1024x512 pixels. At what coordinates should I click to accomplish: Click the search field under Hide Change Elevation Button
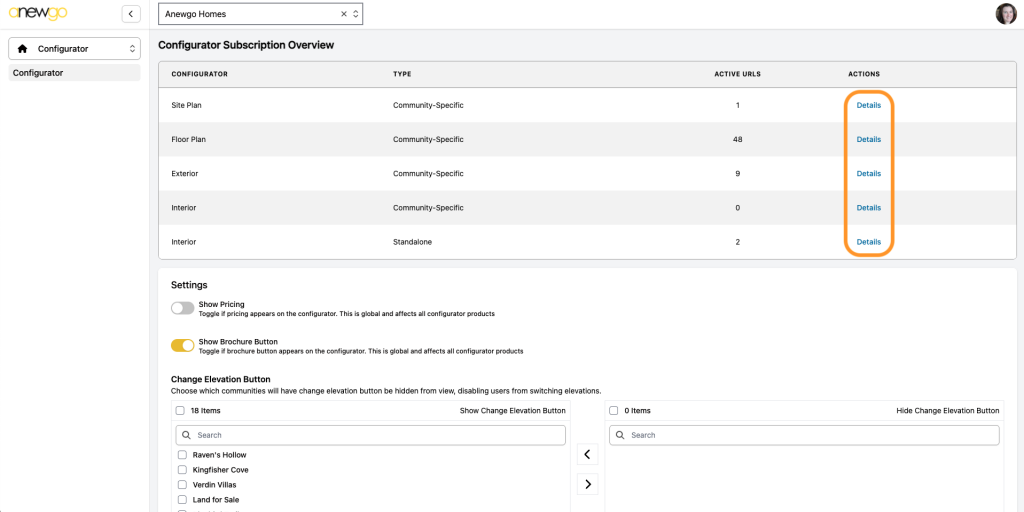(x=804, y=435)
